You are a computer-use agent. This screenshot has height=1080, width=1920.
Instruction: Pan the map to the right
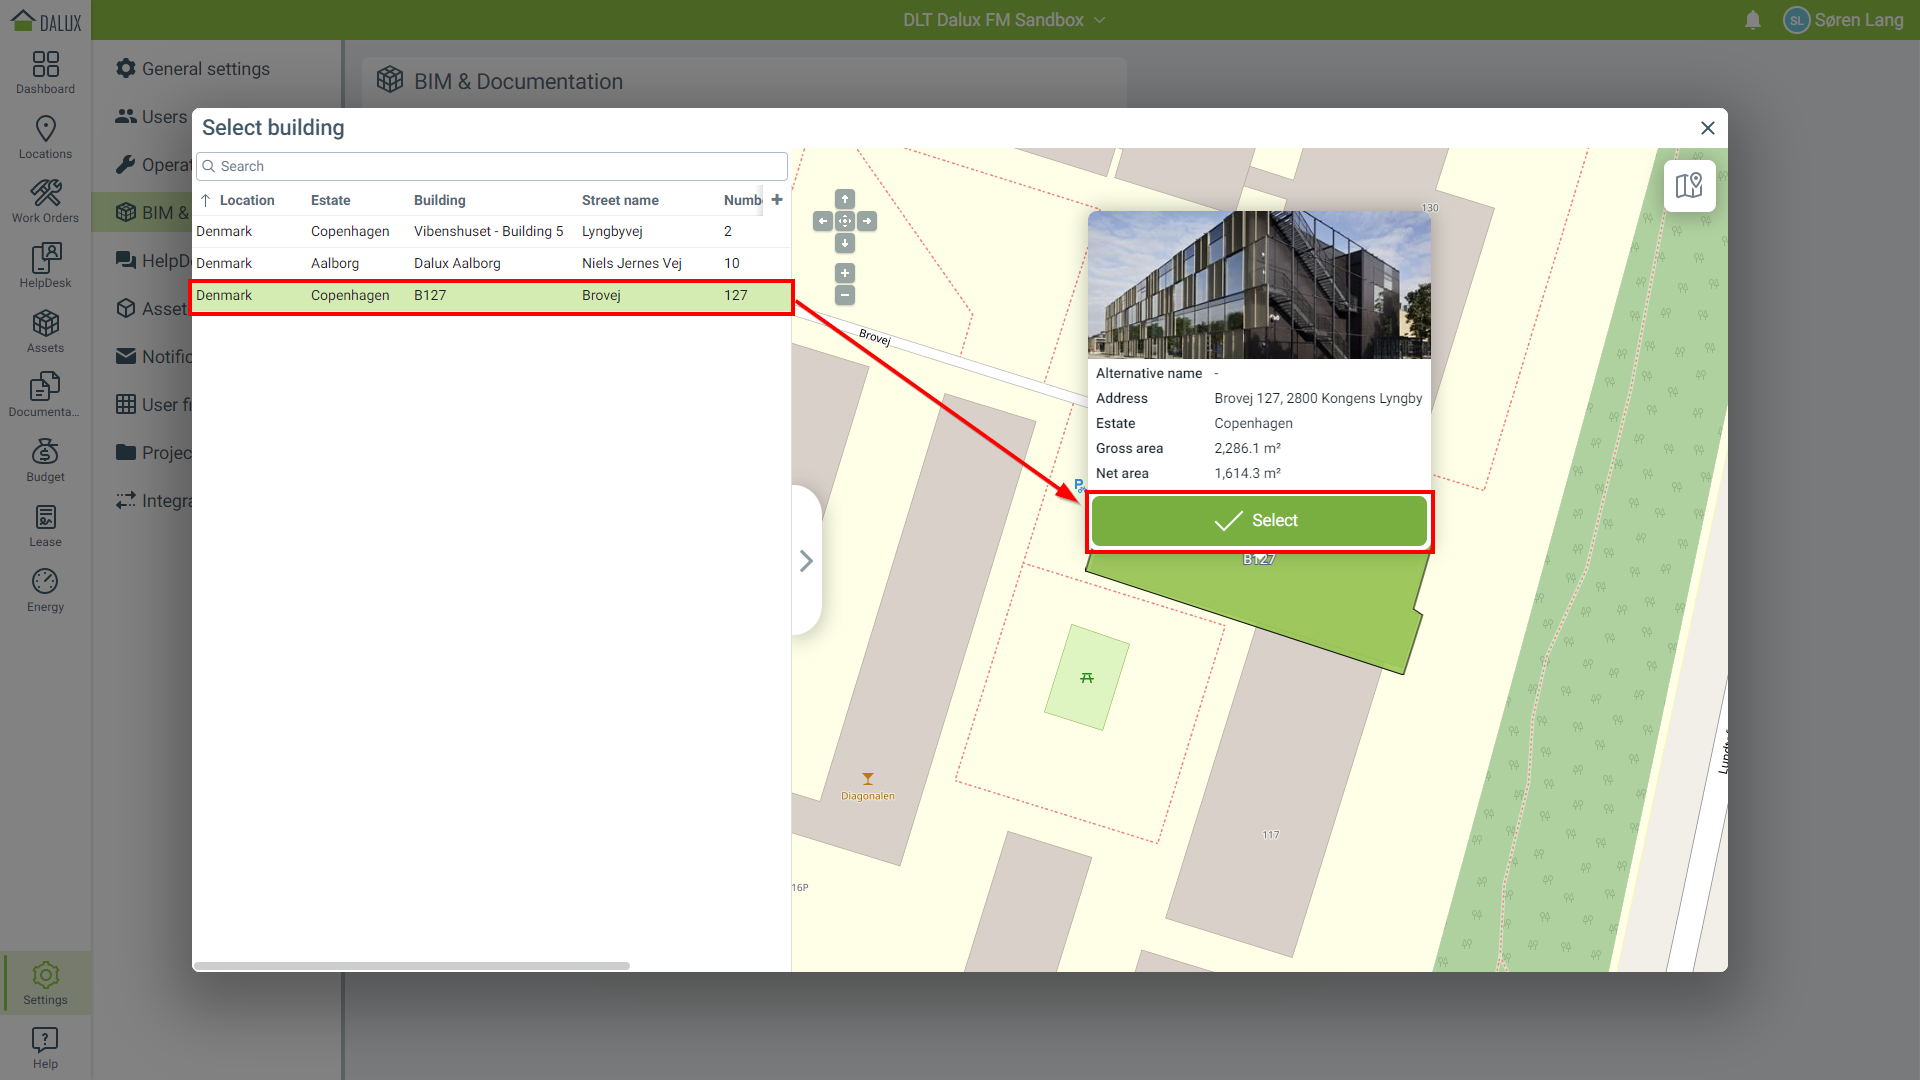pyautogui.click(x=867, y=221)
